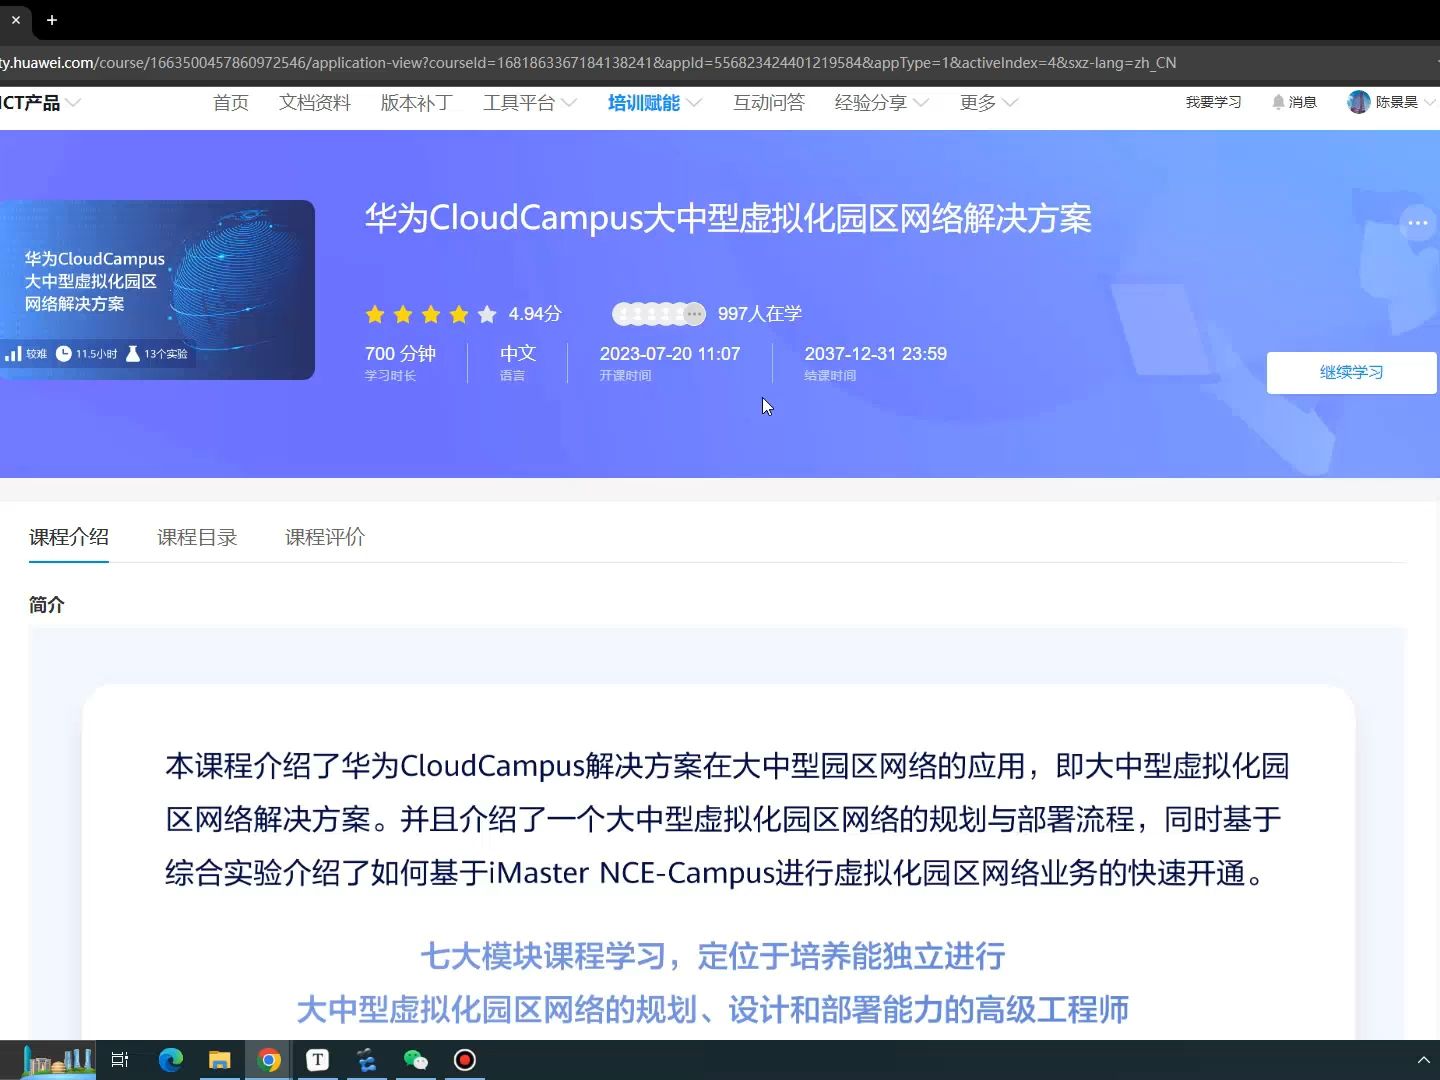Open a new browser tab

52,20
